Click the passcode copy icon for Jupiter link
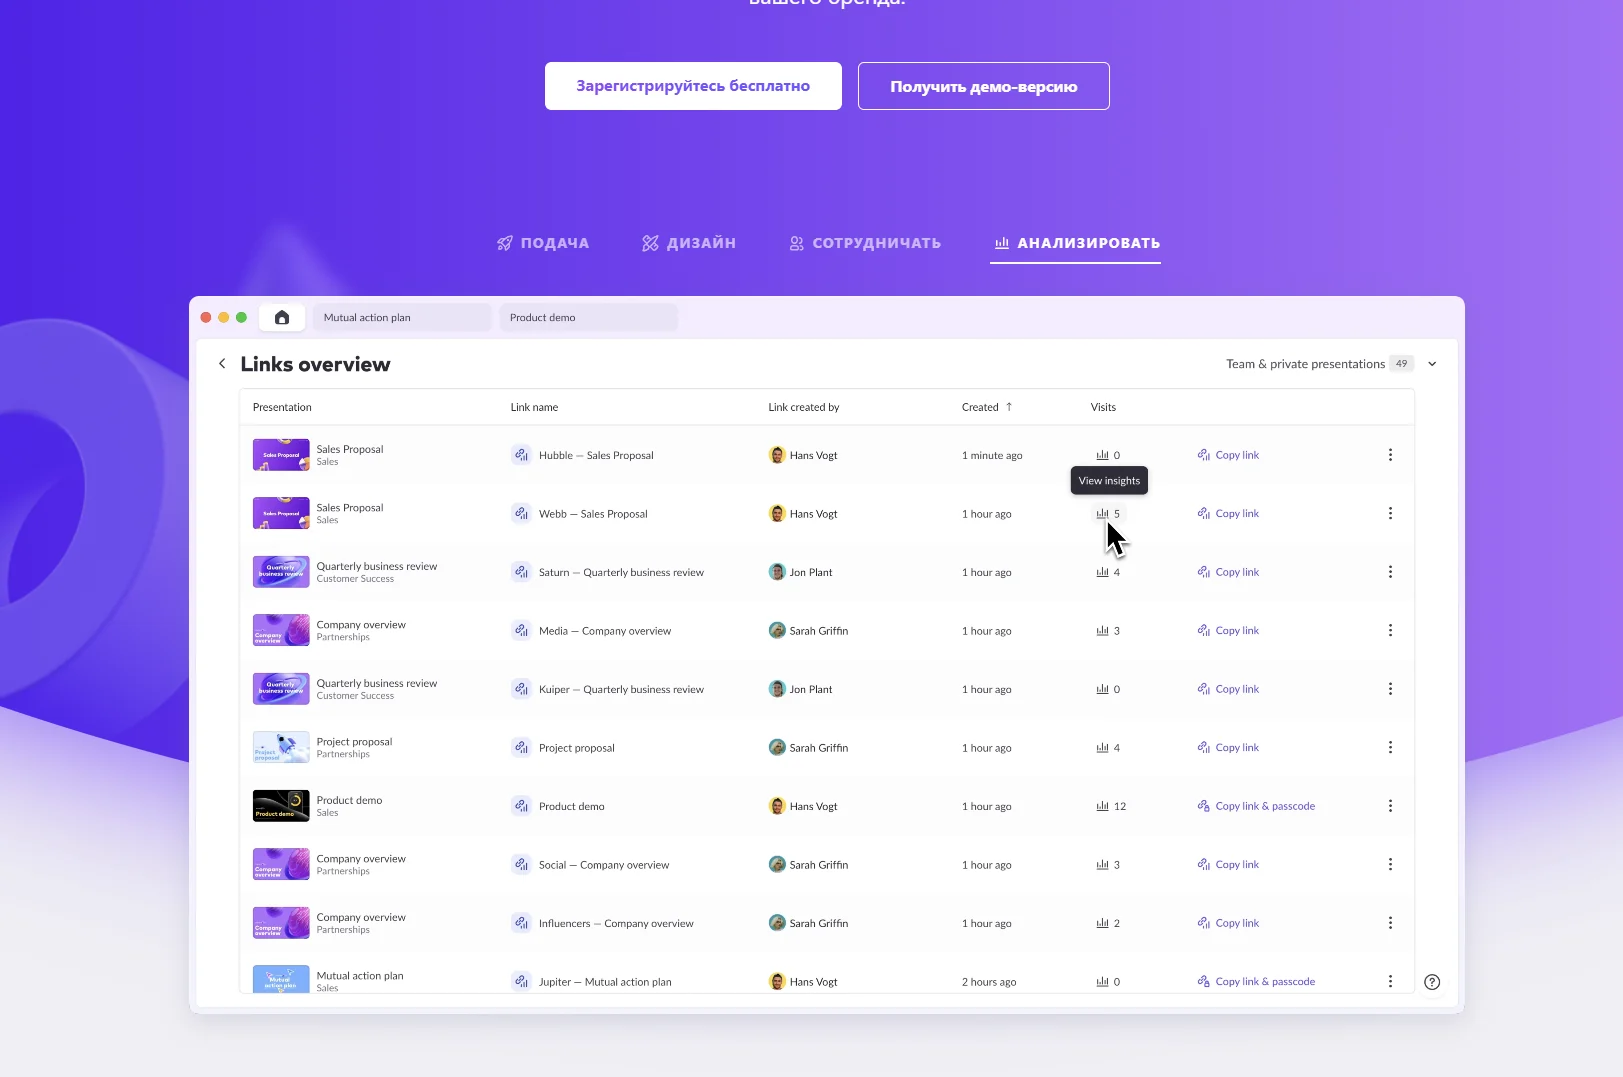Image resolution: width=1623 pixels, height=1077 pixels. click(x=1203, y=981)
